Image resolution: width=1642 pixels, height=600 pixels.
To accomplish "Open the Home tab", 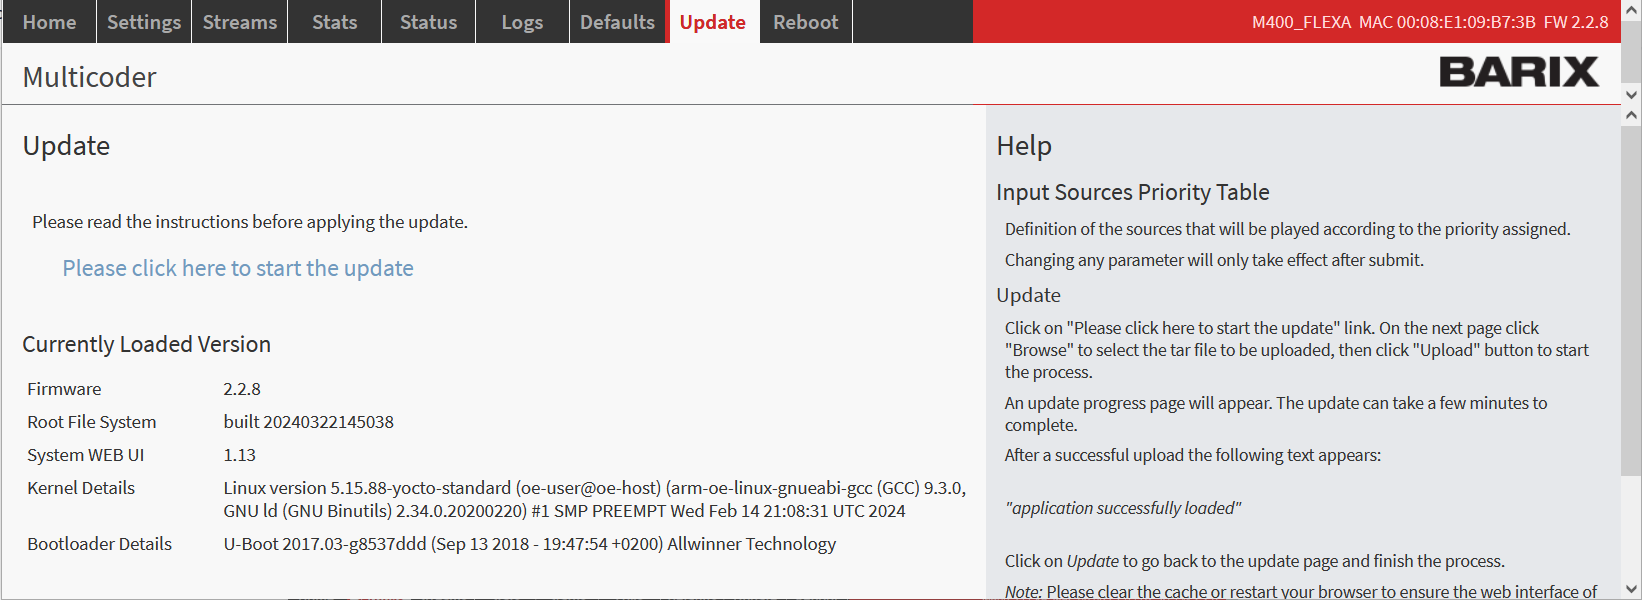I will click(x=49, y=22).
